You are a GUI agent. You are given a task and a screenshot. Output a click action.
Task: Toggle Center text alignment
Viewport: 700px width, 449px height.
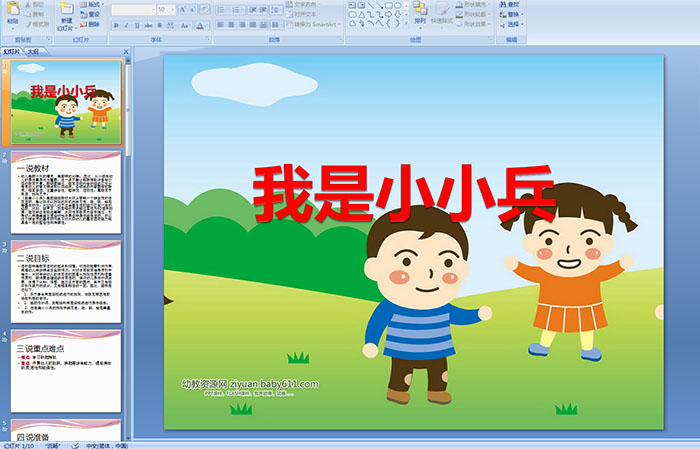click(231, 25)
